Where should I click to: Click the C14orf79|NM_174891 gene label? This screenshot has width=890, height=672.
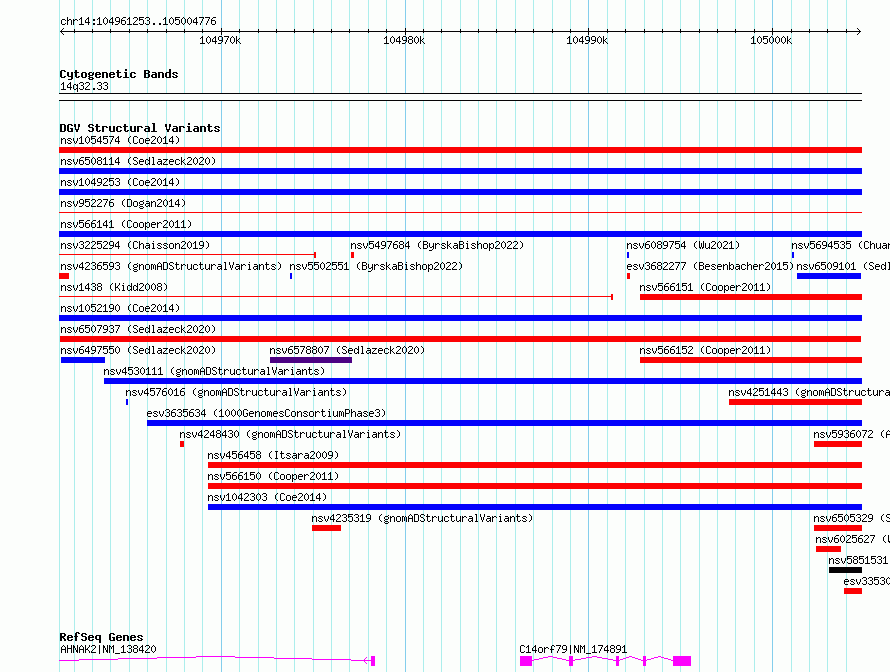573,649
